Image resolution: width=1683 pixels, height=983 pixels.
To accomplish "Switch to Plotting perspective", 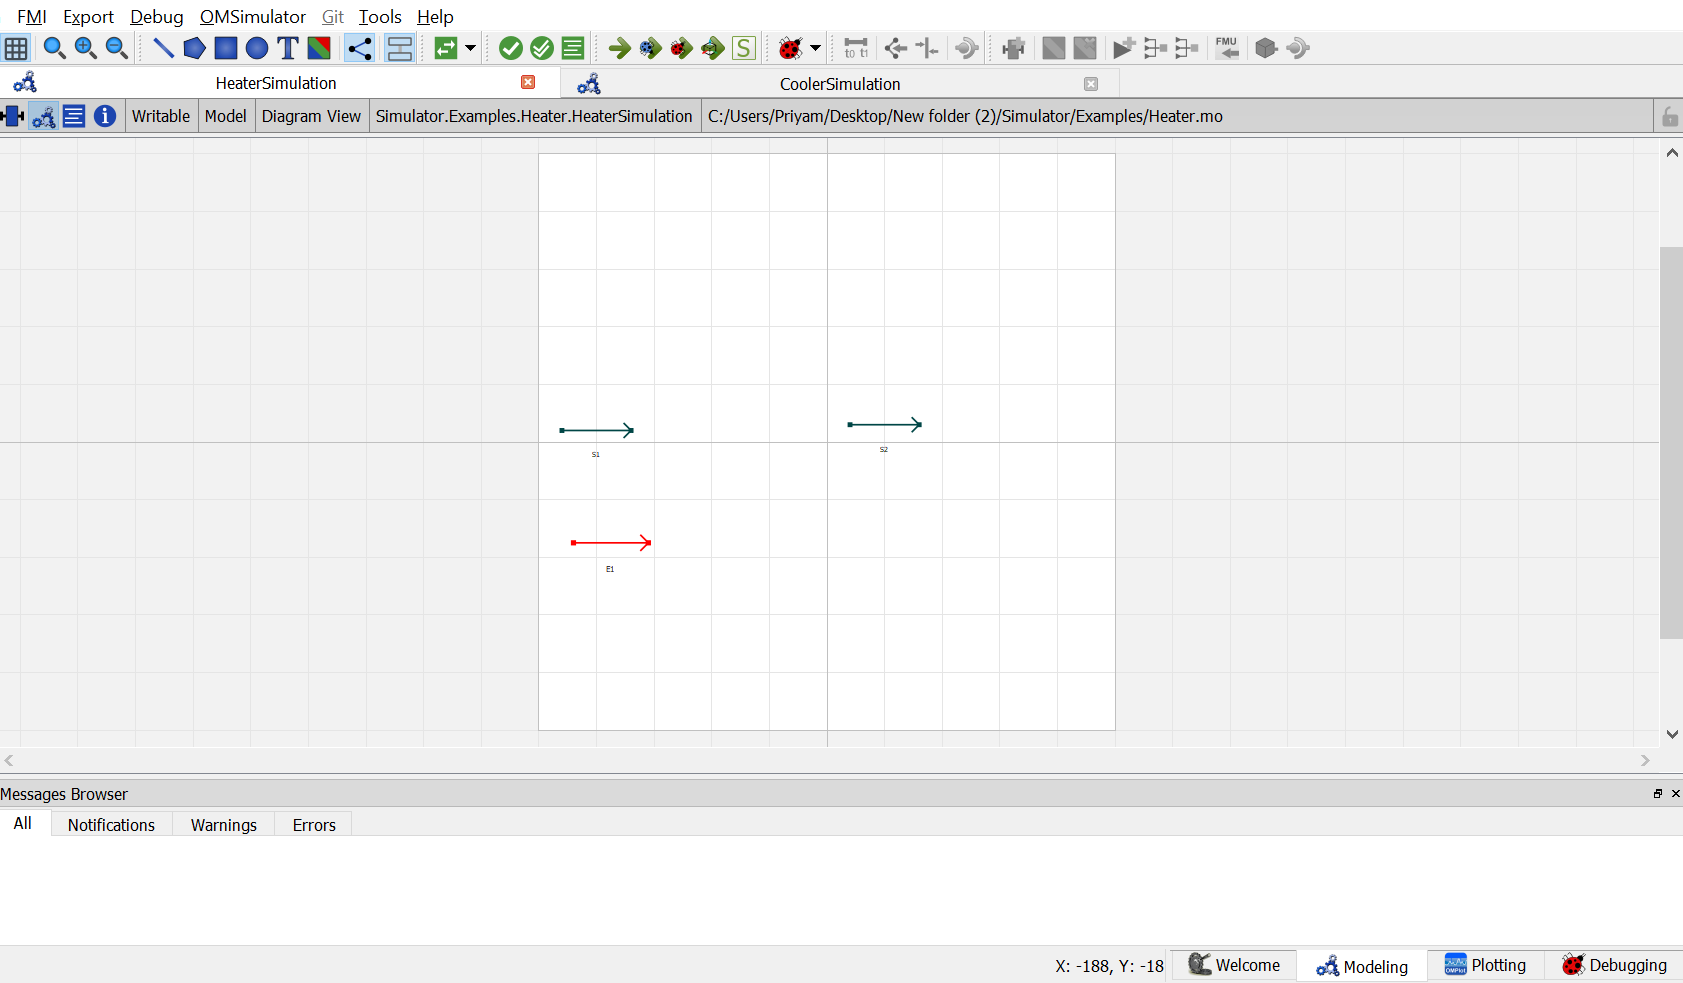I will [x=1485, y=965].
